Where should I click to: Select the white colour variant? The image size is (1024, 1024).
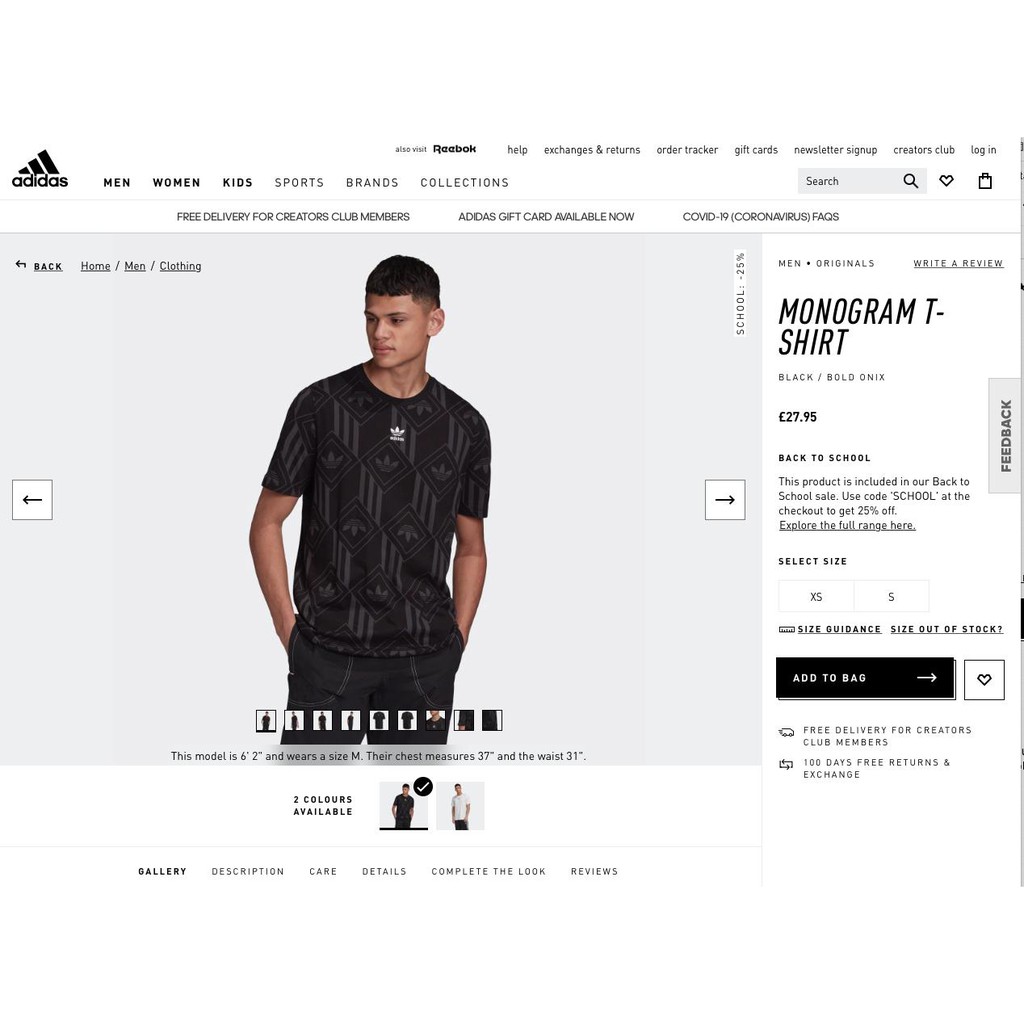[x=460, y=806]
